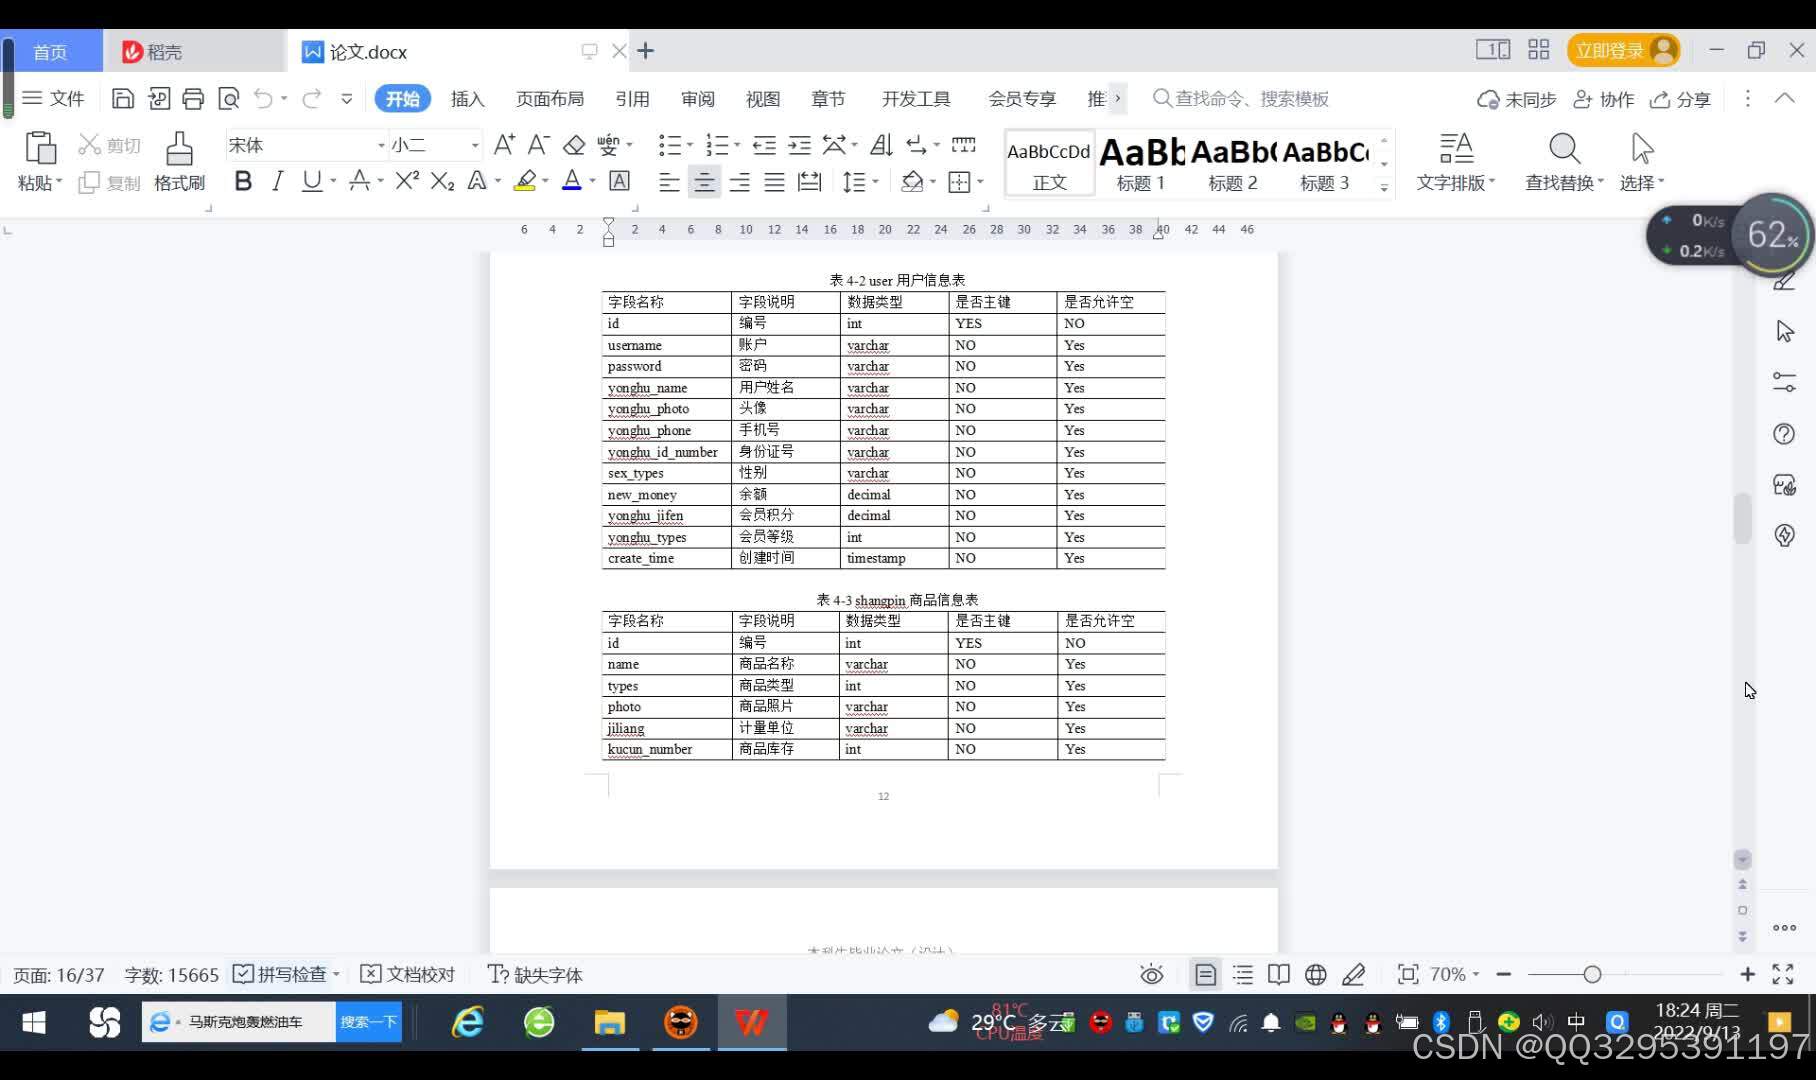The height and width of the screenshot is (1080, 1816).
Task: Click 缺失字体 (Missing fonts) button
Action: (535, 974)
